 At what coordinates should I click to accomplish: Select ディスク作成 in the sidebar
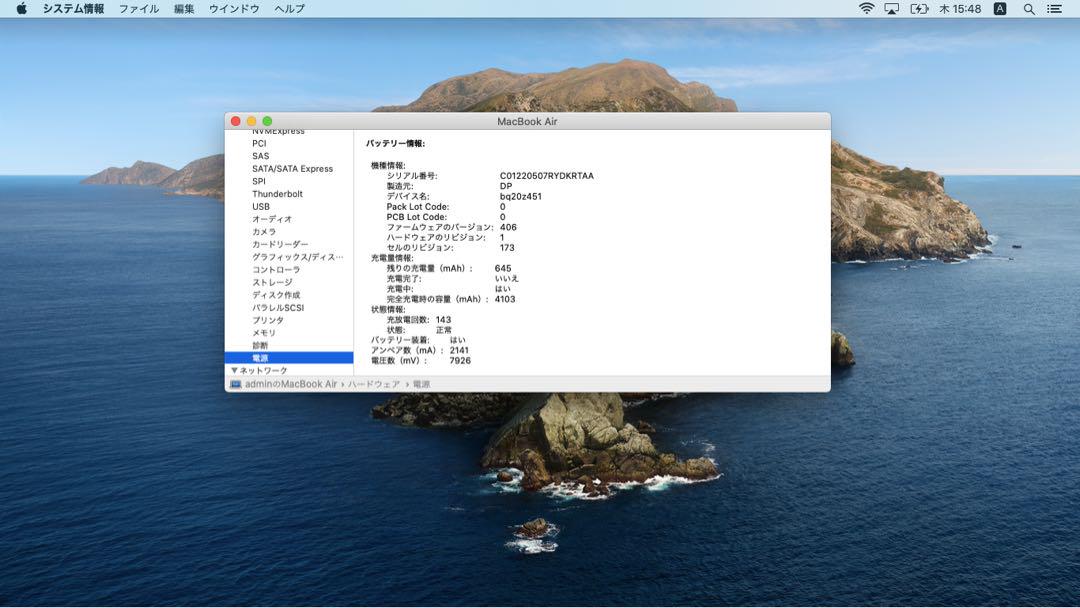[x=276, y=295]
